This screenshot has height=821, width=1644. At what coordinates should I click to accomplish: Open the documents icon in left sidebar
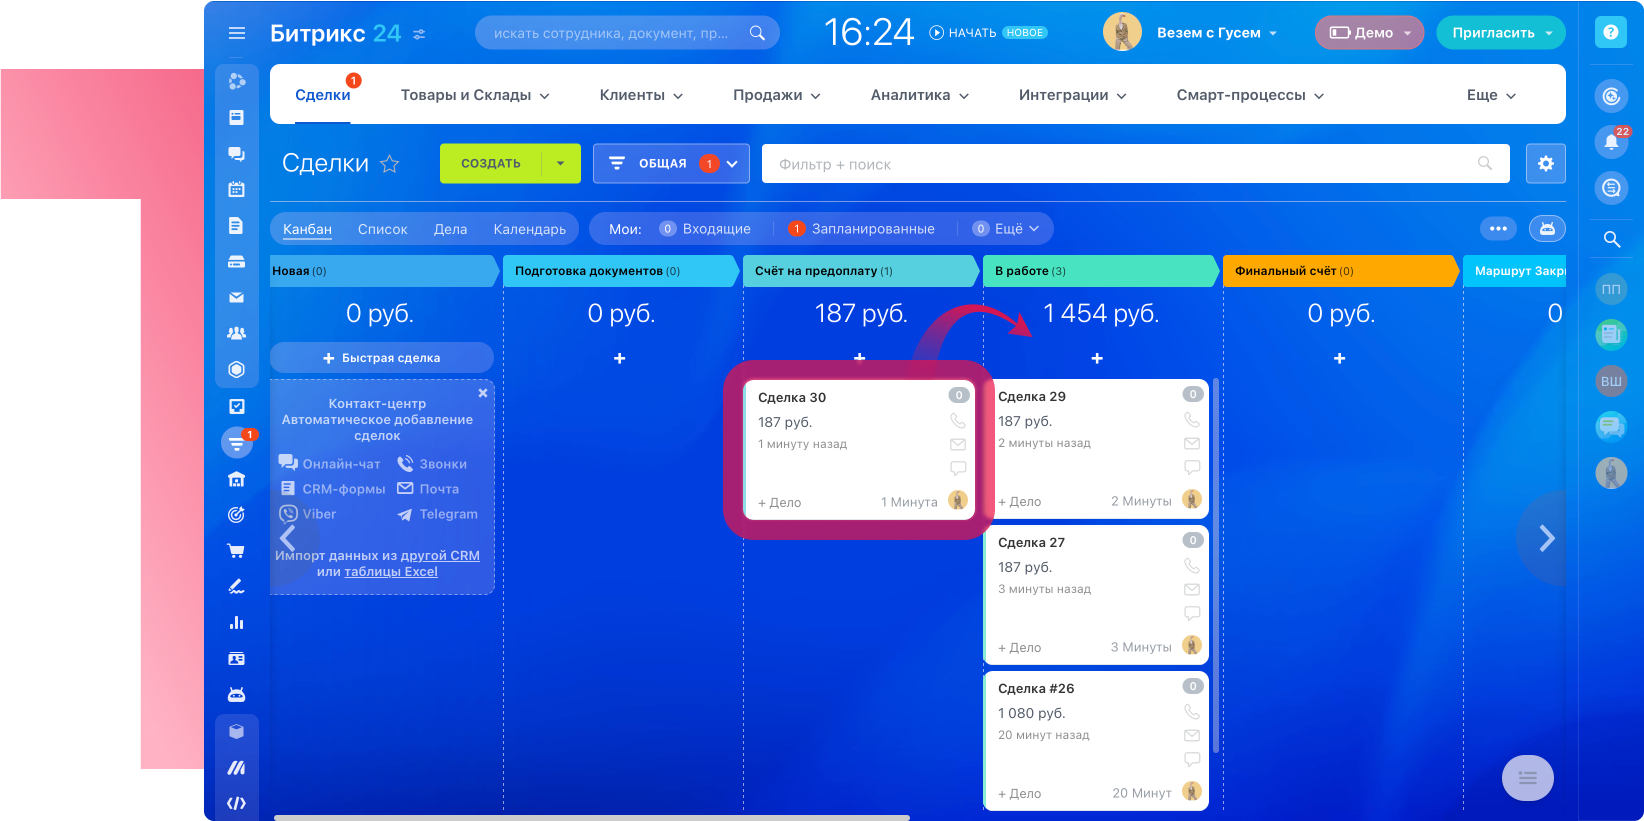point(236,225)
